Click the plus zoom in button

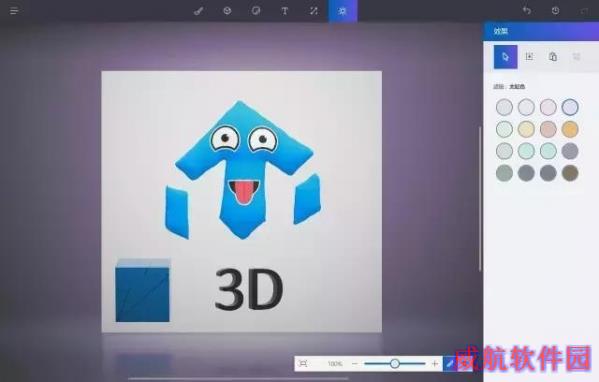coord(435,363)
